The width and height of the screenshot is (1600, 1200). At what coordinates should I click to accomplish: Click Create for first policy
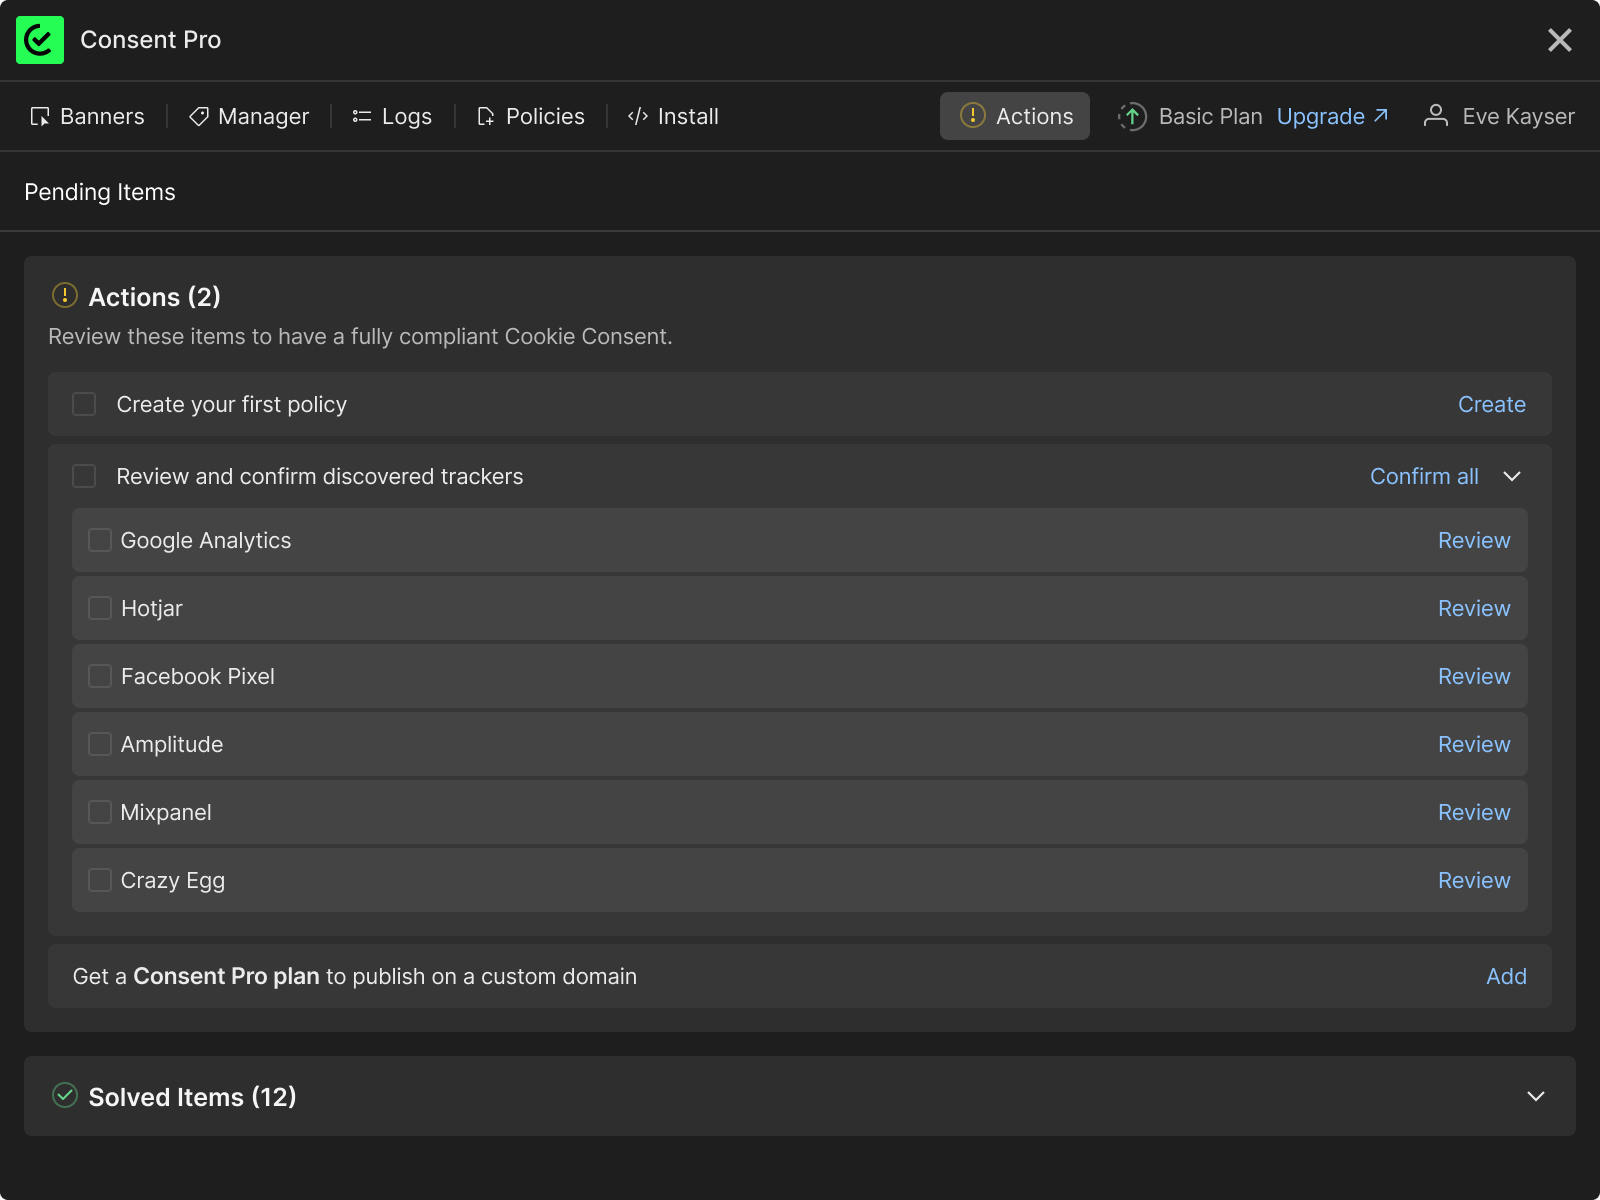coord(1492,404)
